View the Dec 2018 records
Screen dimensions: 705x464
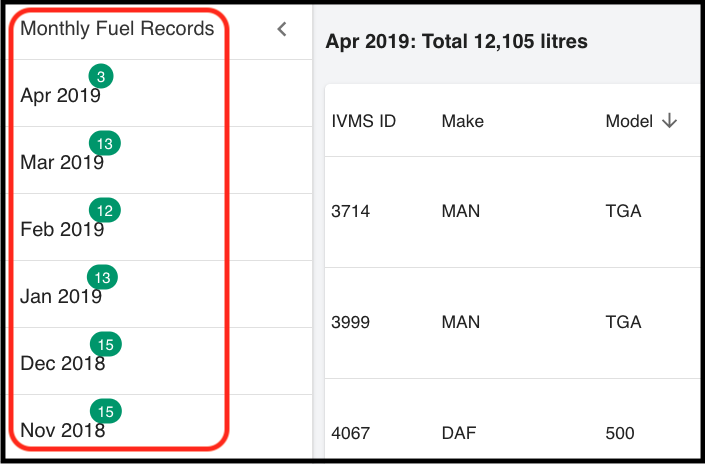click(x=62, y=364)
